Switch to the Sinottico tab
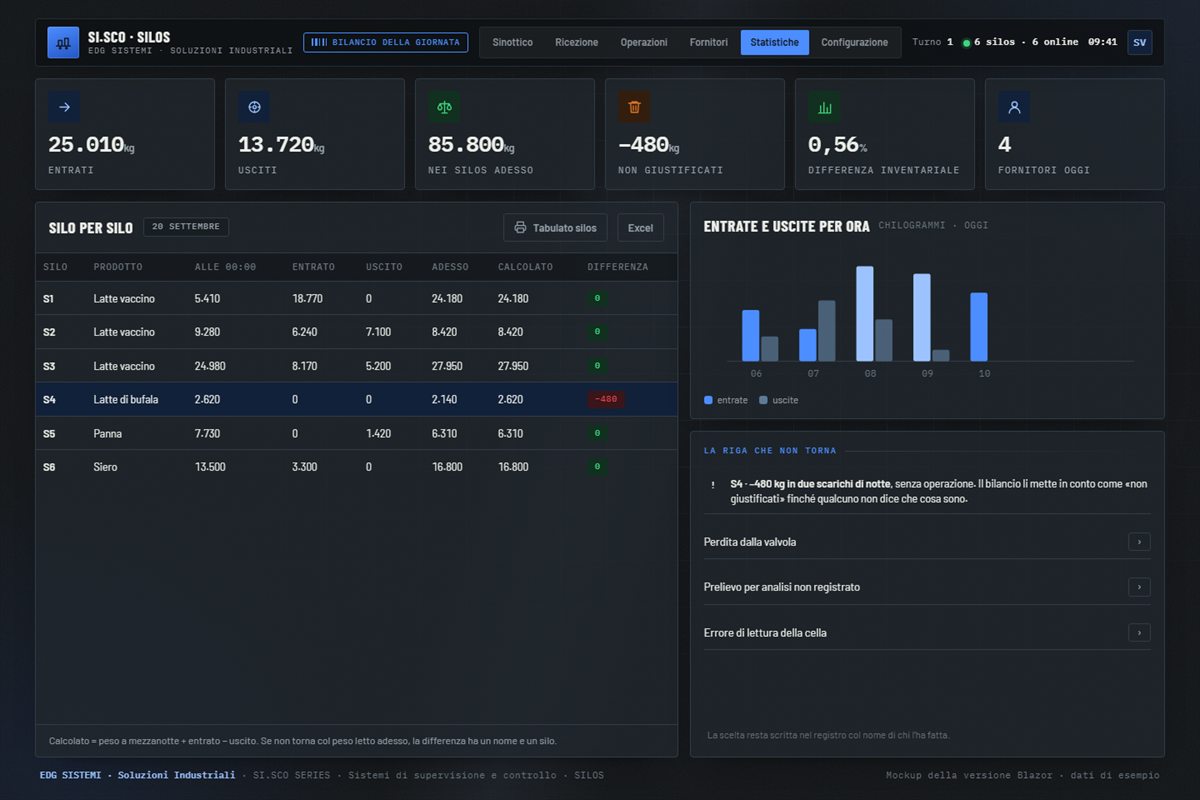 [x=513, y=43]
